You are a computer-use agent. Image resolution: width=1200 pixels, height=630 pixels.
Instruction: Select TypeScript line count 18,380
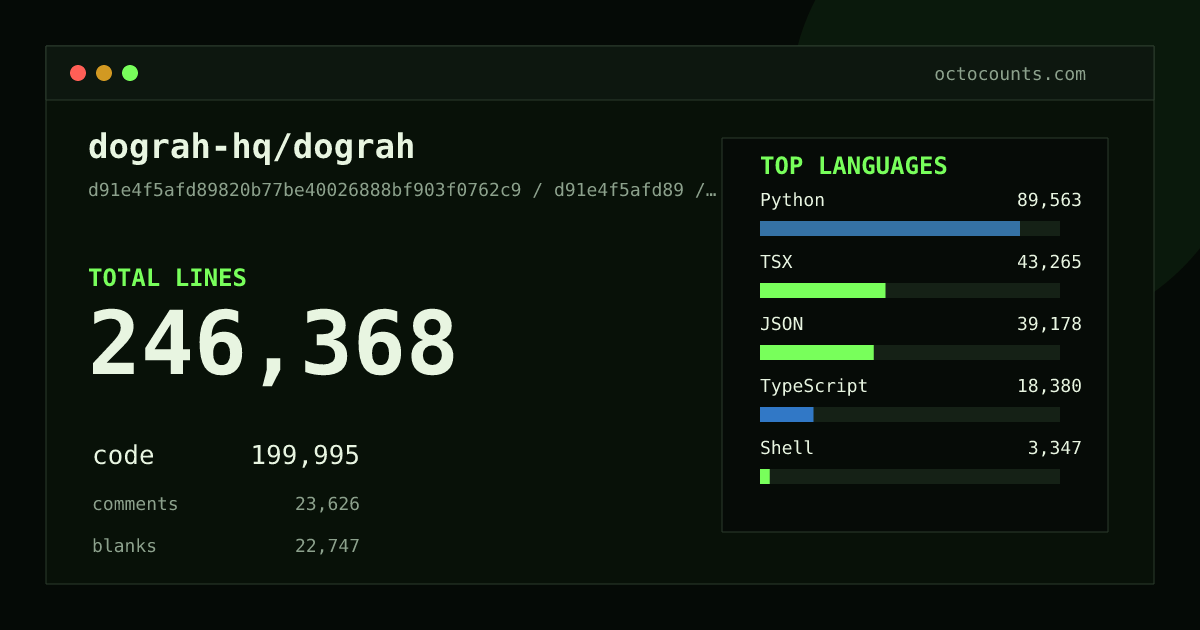click(x=1049, y=386)
